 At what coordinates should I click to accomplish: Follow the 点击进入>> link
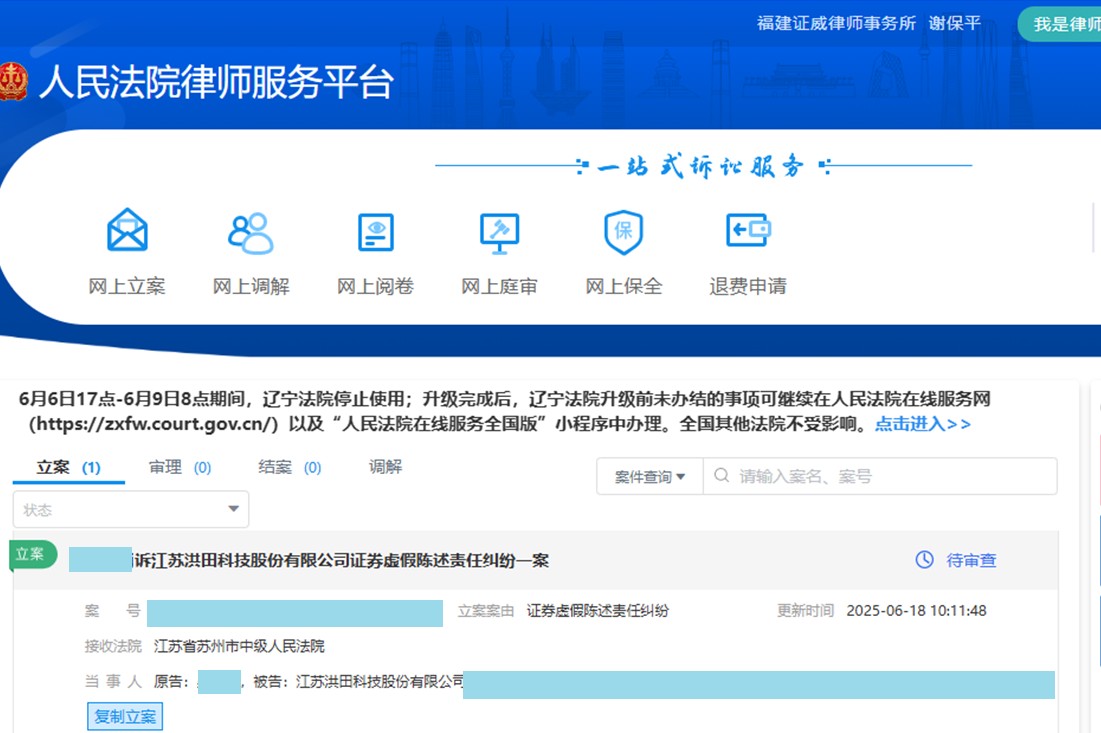click(x=923, y=424)
